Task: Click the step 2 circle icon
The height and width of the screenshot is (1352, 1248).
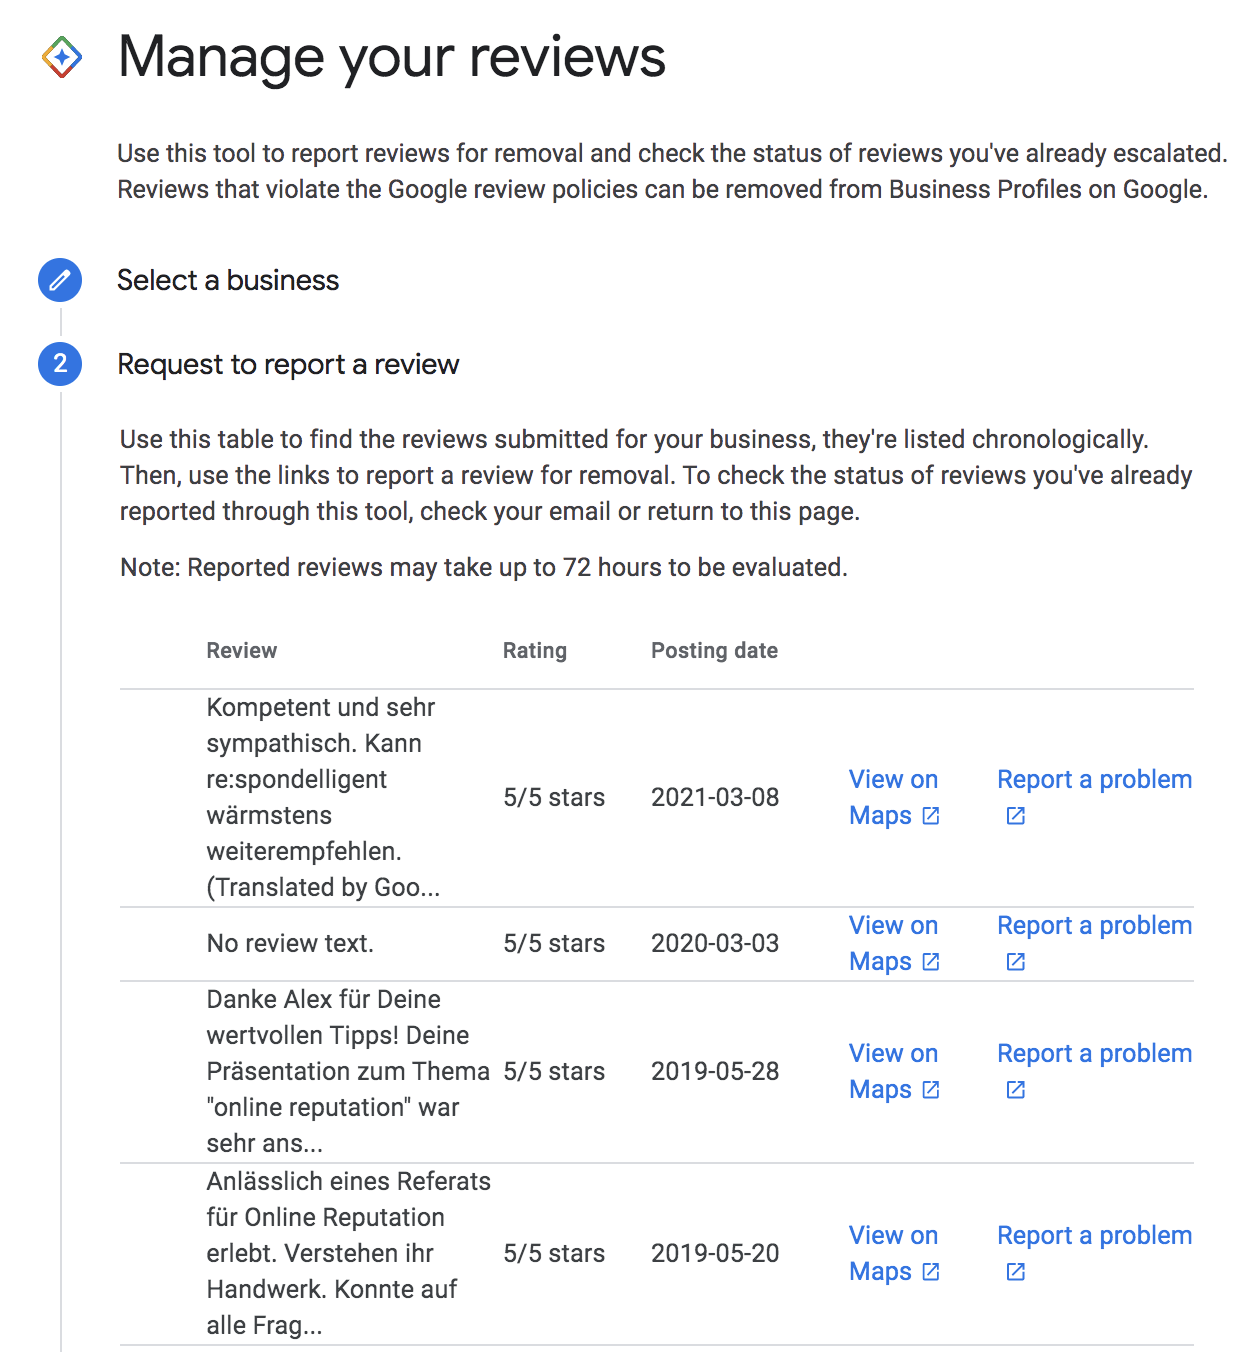Action: pos(60,364)
